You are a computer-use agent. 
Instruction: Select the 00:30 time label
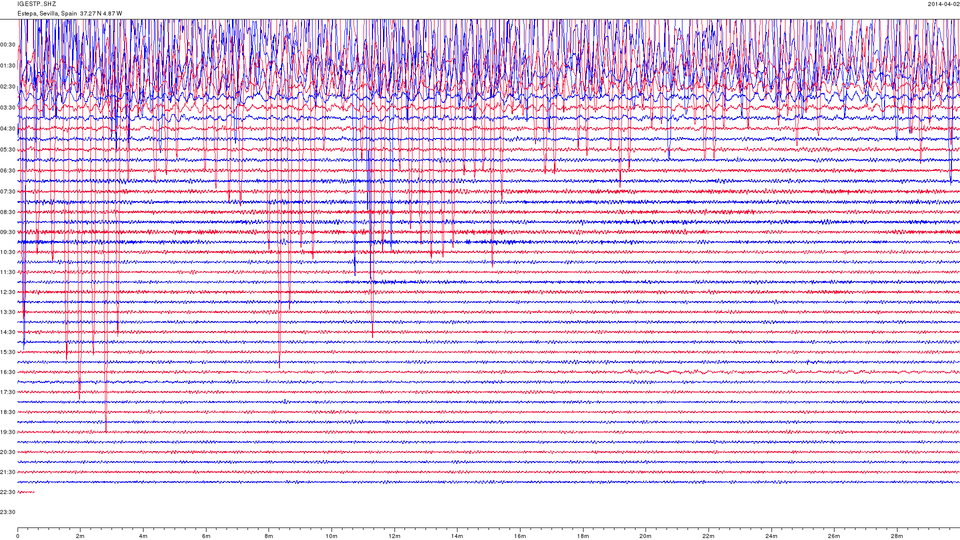click(8, 45)
